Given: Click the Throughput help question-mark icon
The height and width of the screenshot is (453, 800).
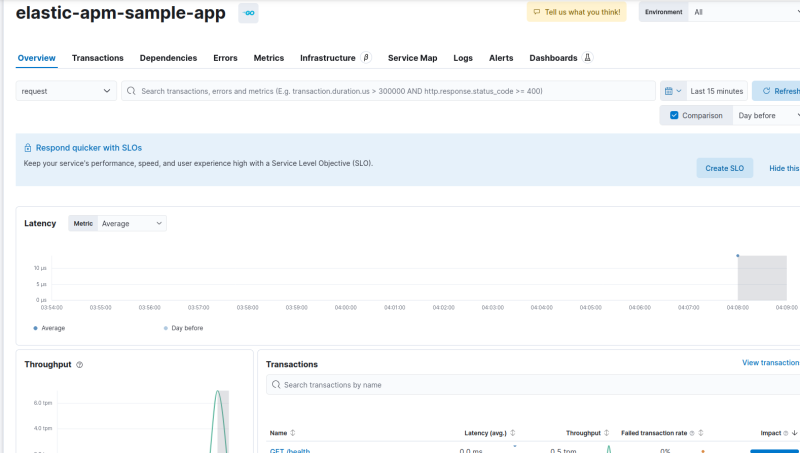Looking at the screenshot, I should [80, 365].
